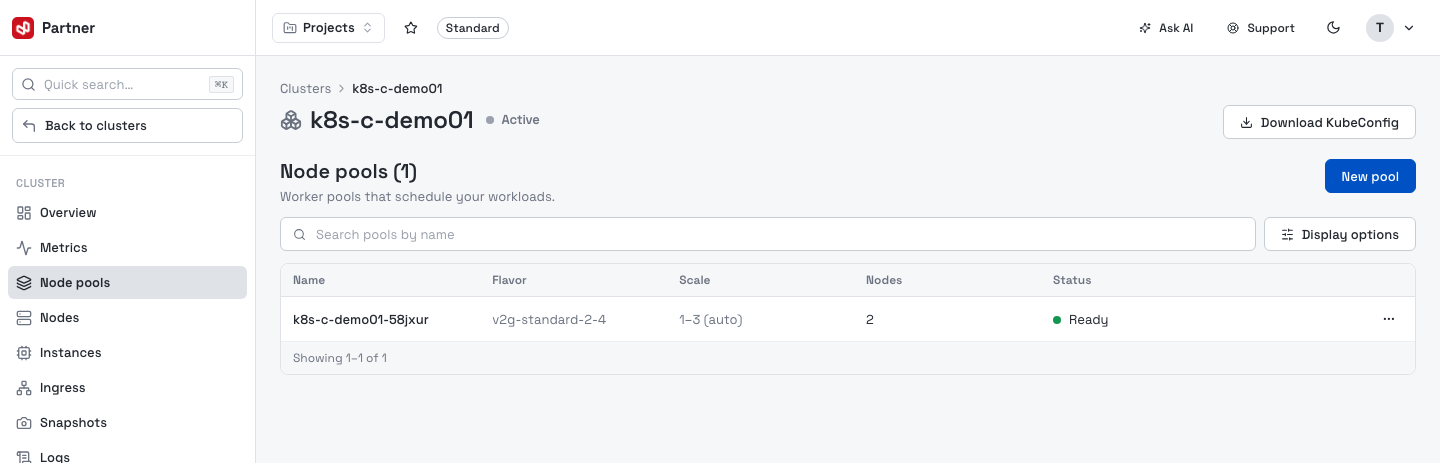Open the Snapshots section
This screenshot has width=1440, height=463.
click(x=127, y=423)
